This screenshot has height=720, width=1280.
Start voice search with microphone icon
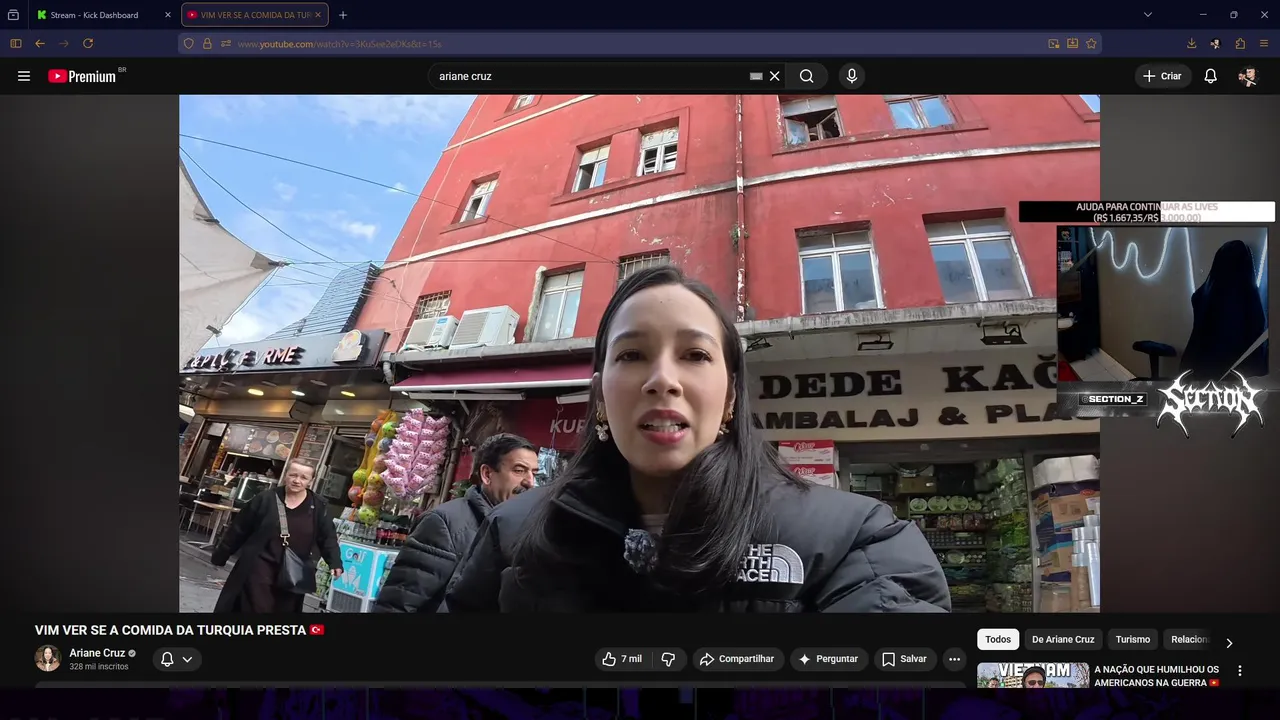click(851, 76)
